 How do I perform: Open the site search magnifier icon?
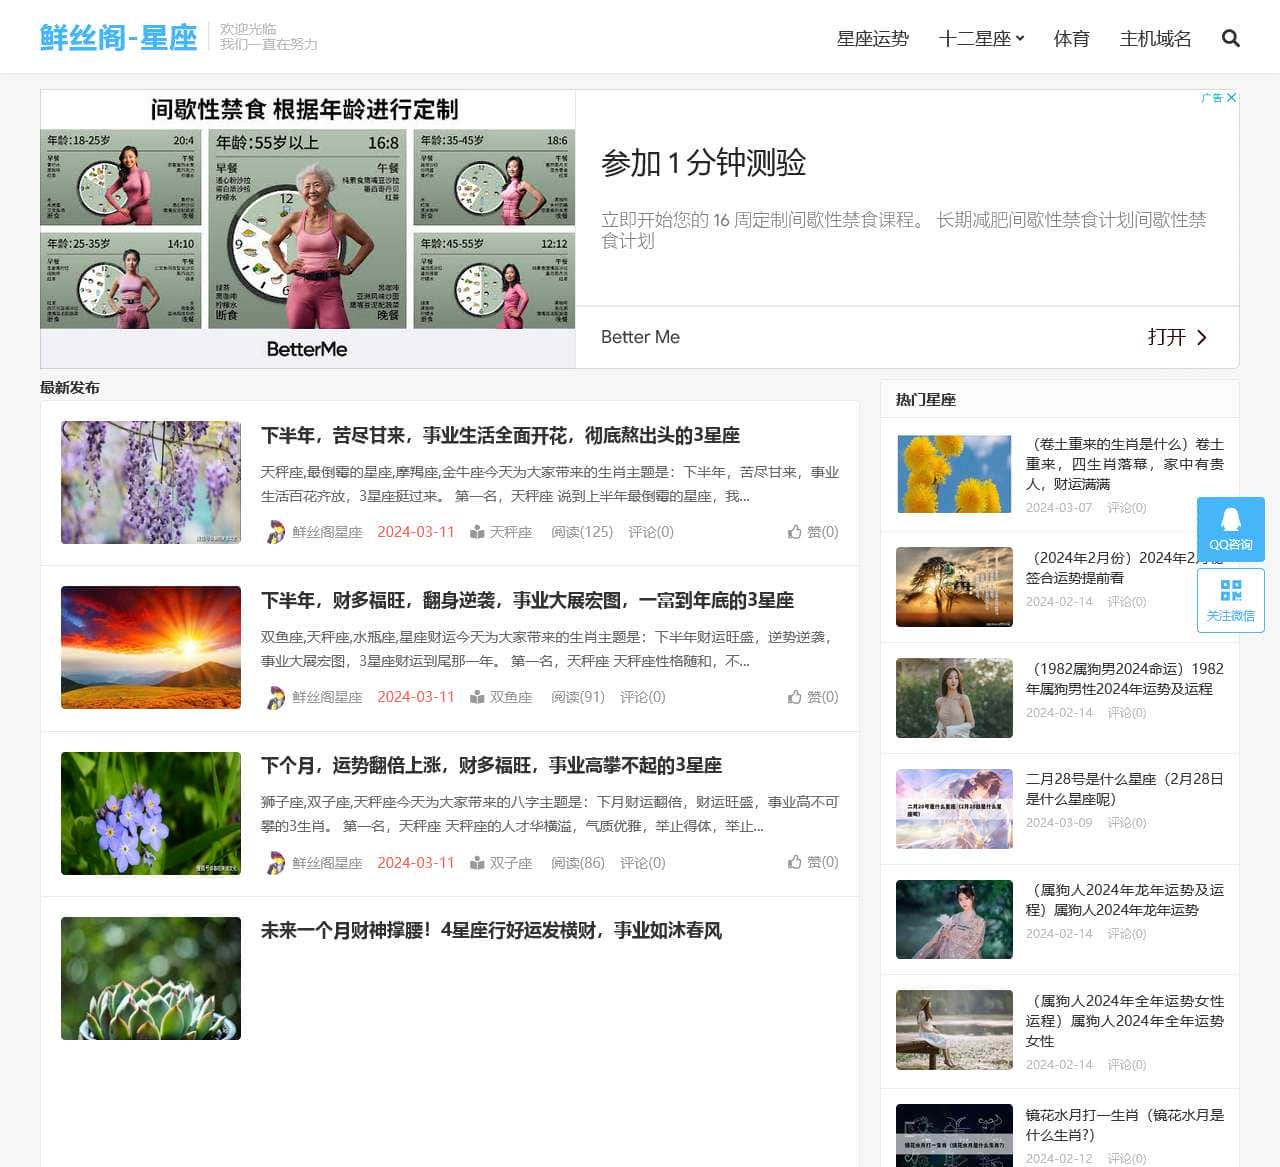[x=1231, y=38]
